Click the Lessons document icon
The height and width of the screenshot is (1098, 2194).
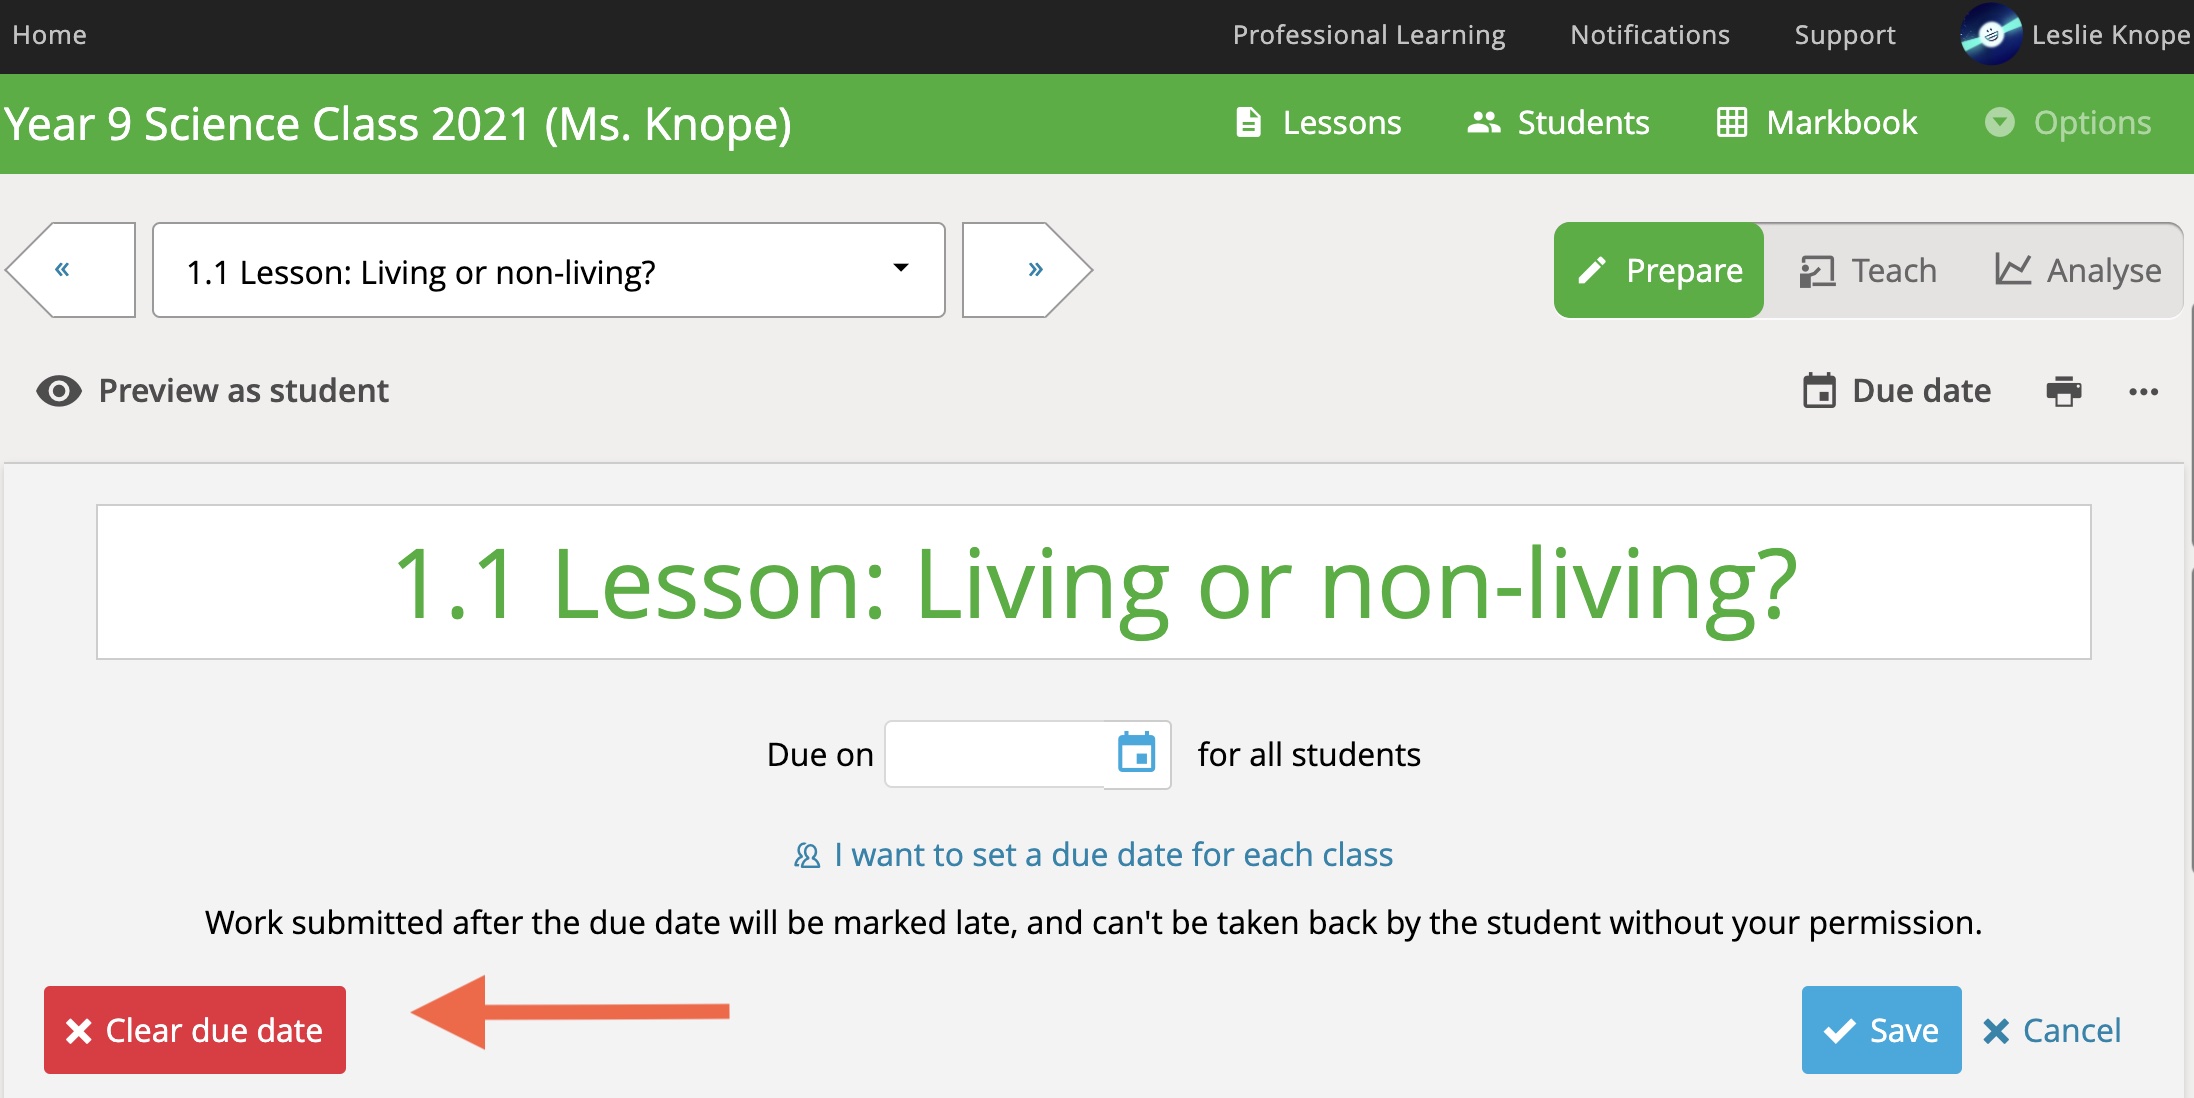pyautogui.click(x=1248, y=123)
